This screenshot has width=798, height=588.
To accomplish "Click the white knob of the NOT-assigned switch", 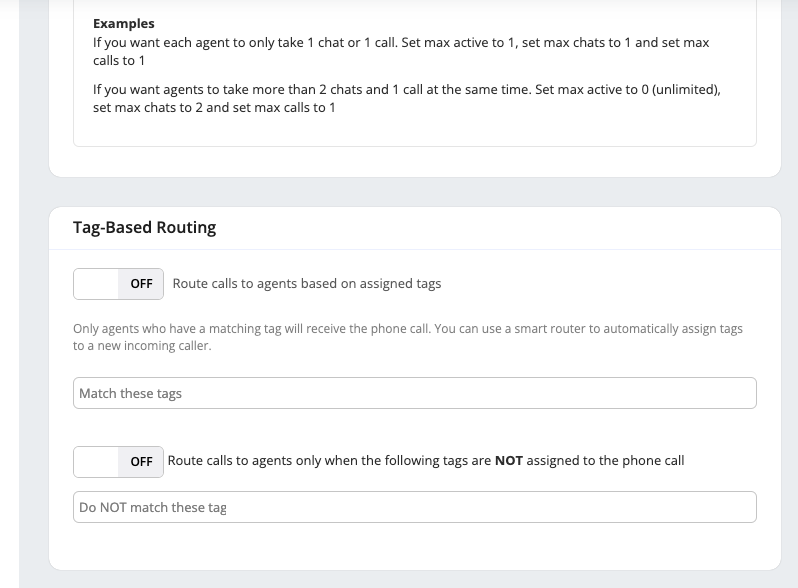I will tap(97, 462).
